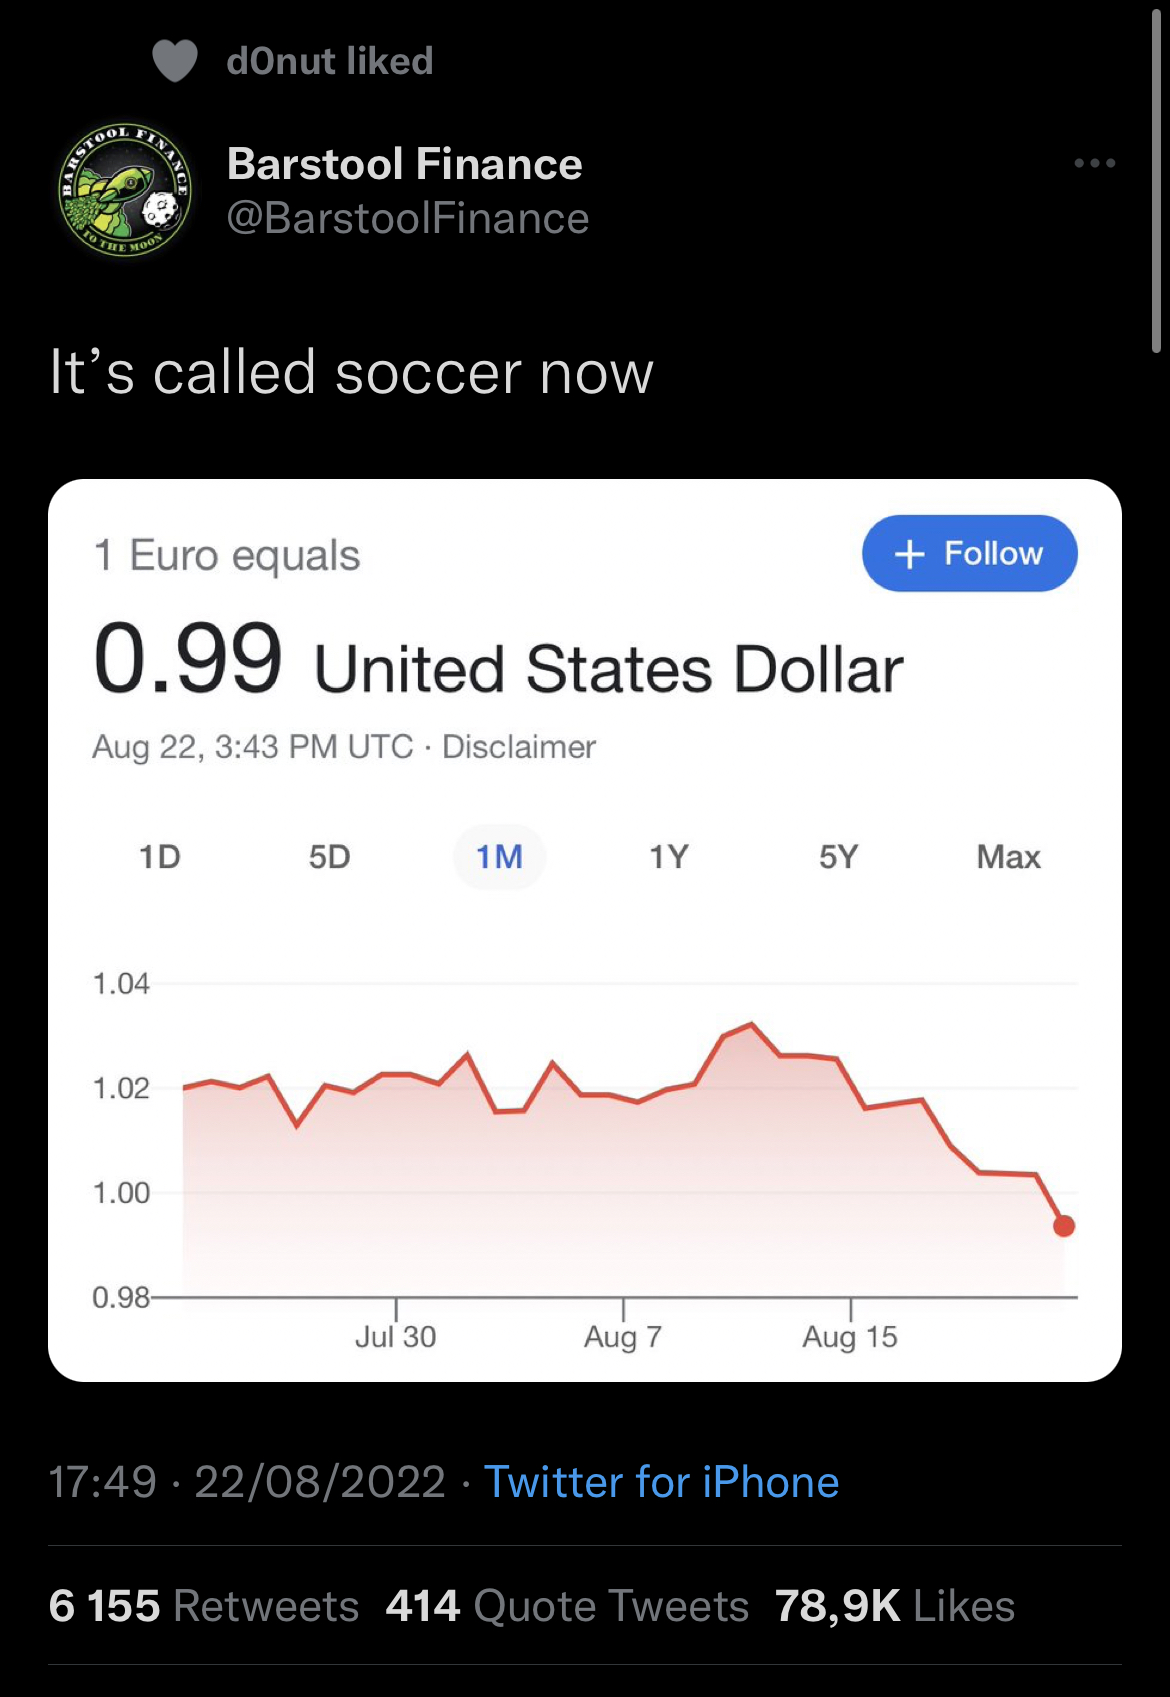Select the 1M time range tab
1170x1697 pixels.
499,857
